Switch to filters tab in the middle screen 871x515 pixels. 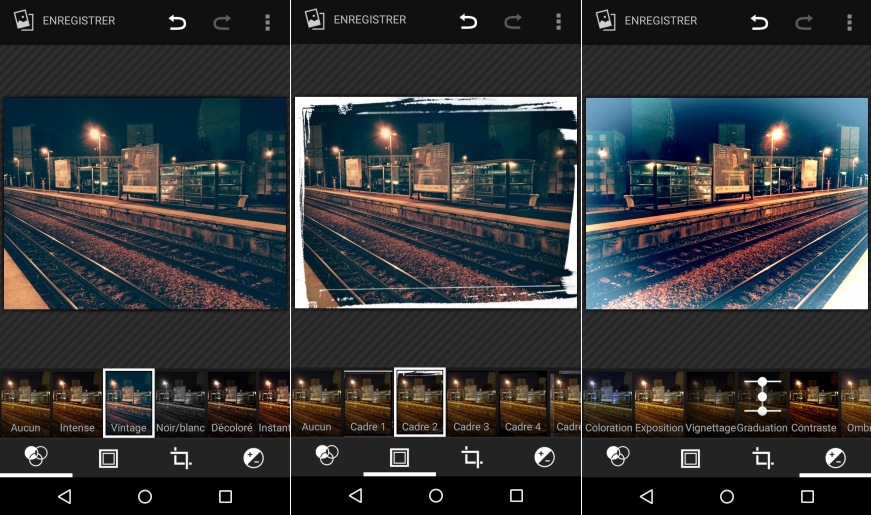pyautogui.click(x=327, y=456)
